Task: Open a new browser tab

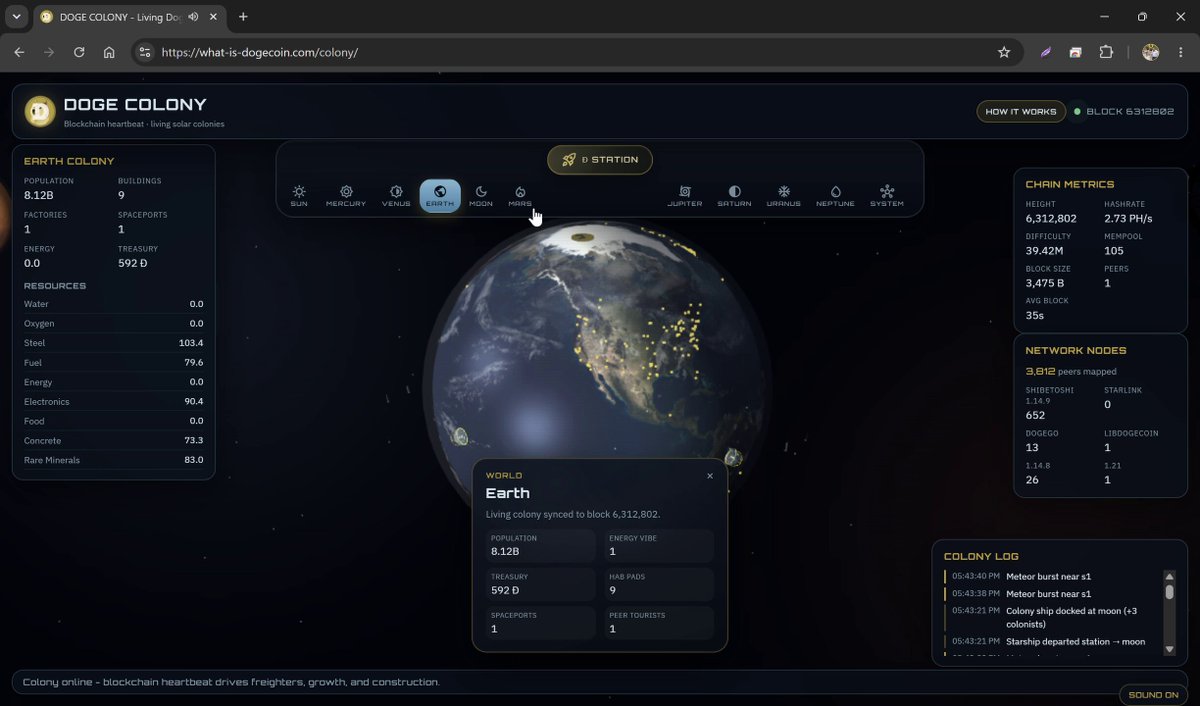Action: (243, 17)
